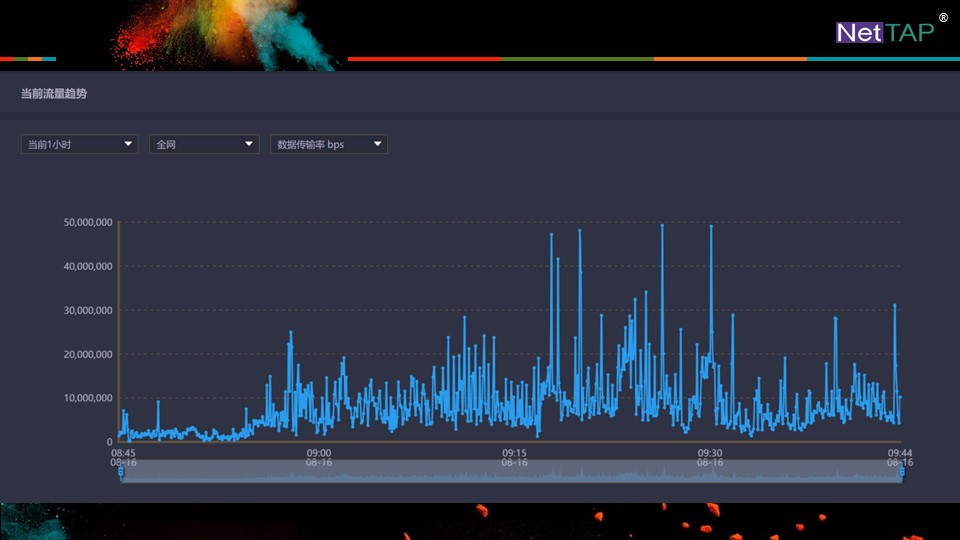
Task: Click the traffic spike peak at 09:30
Action: (x=711, y=227)
